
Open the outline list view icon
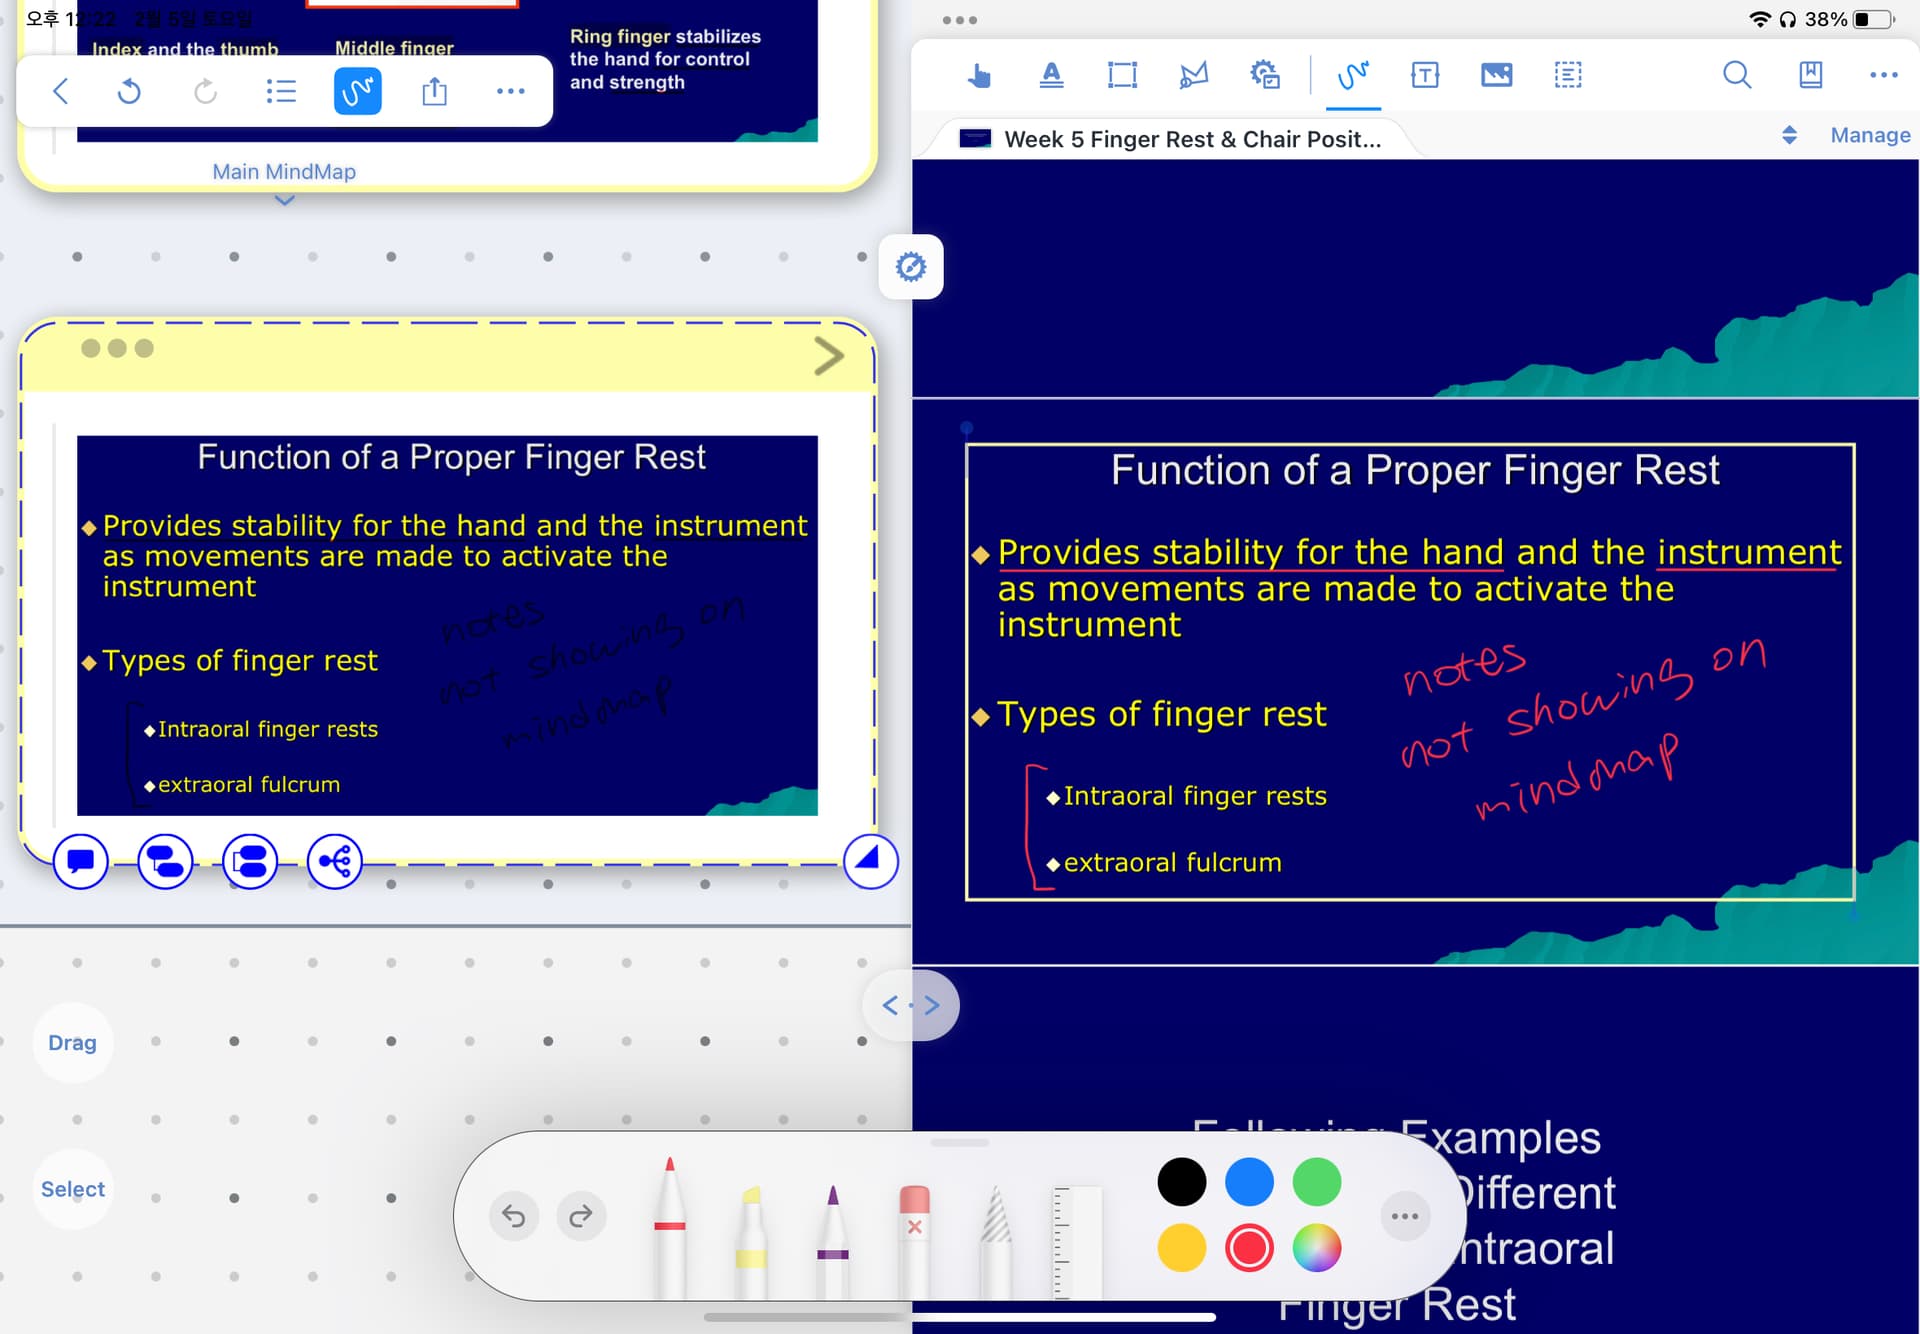point(281,92)
